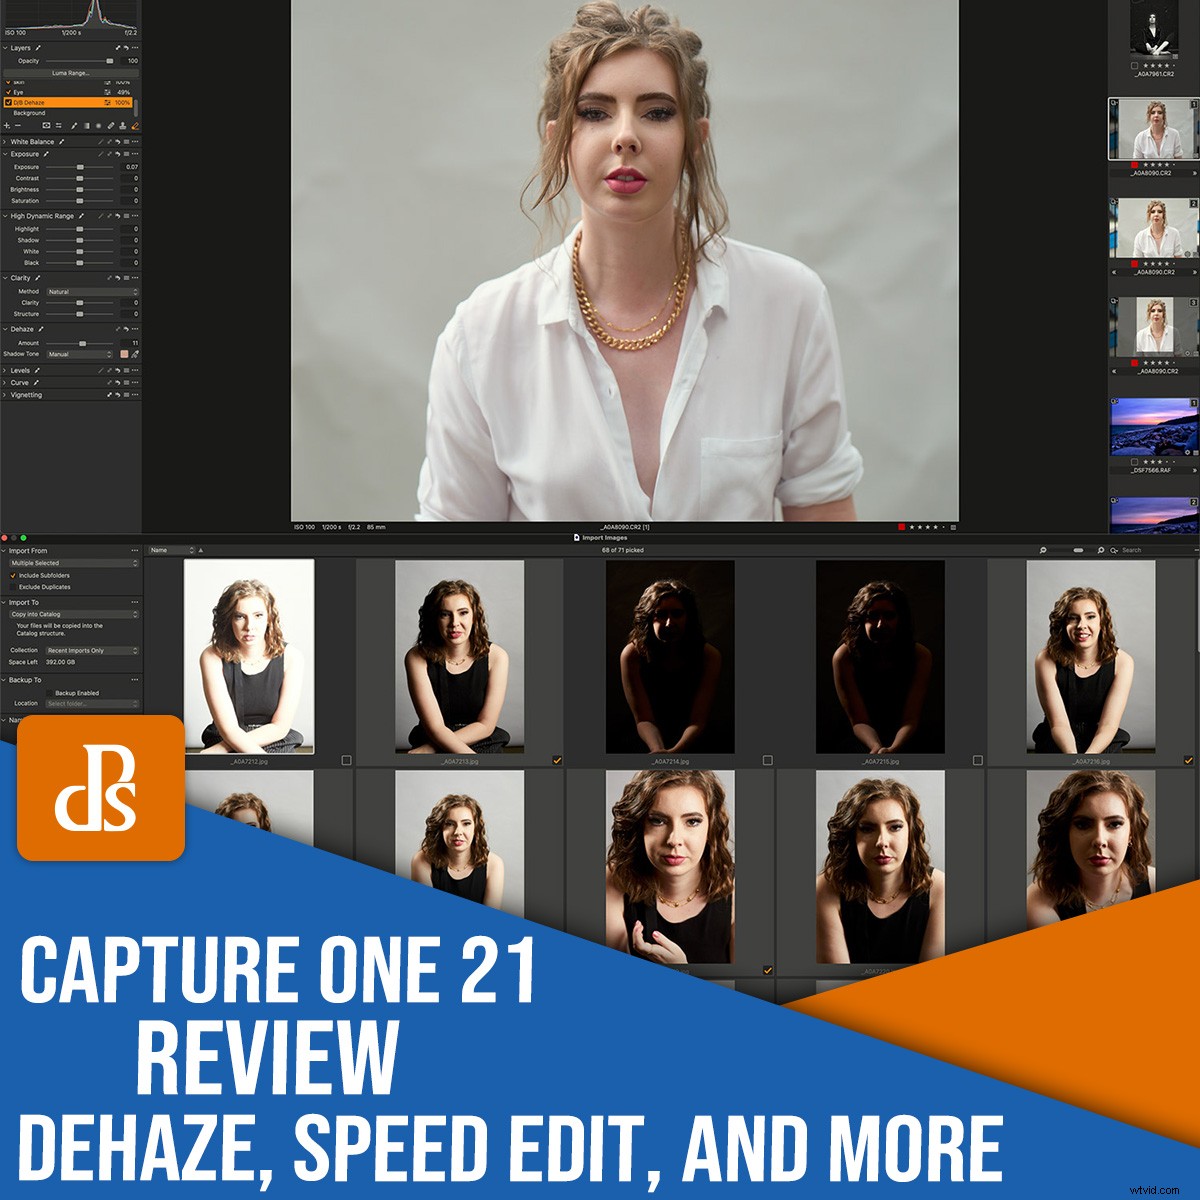Click the Curve panel edit pencil icon
This screenshot has height=1200, width=1200.
35,383
